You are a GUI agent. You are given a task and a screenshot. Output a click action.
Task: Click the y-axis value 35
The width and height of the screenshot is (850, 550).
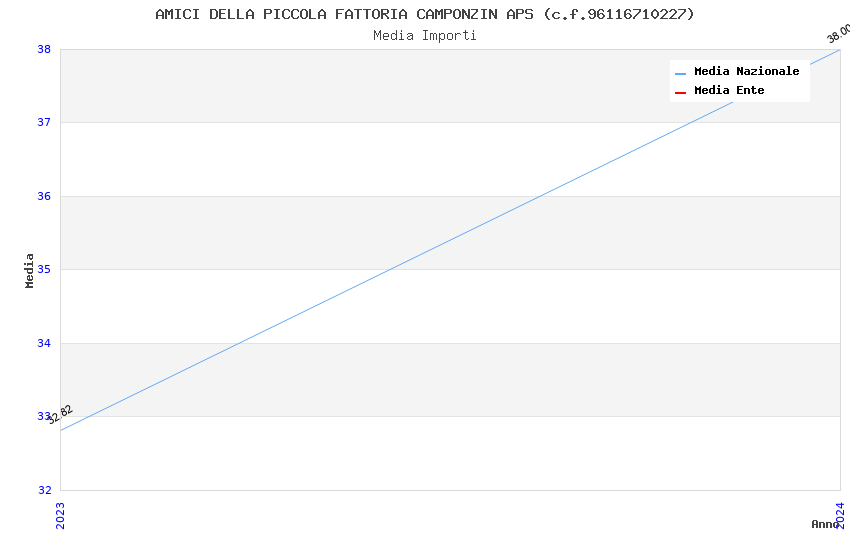(x=44, y=269)
